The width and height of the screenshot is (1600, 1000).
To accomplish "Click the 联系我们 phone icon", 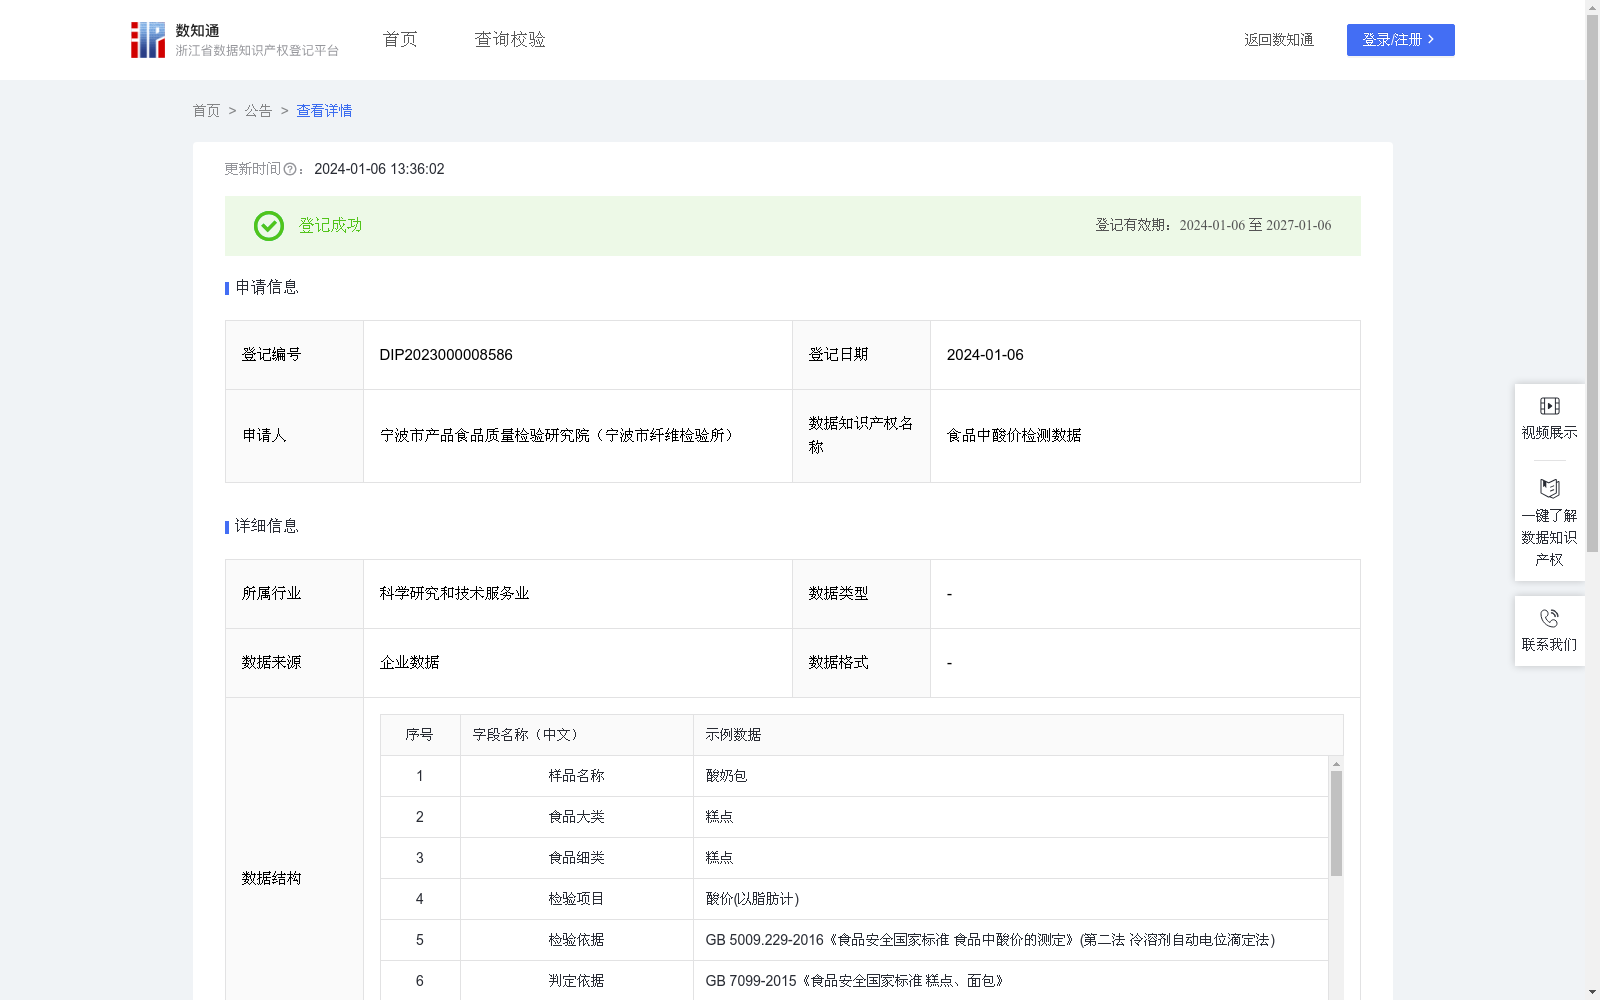I will [x=1549, y=618].
